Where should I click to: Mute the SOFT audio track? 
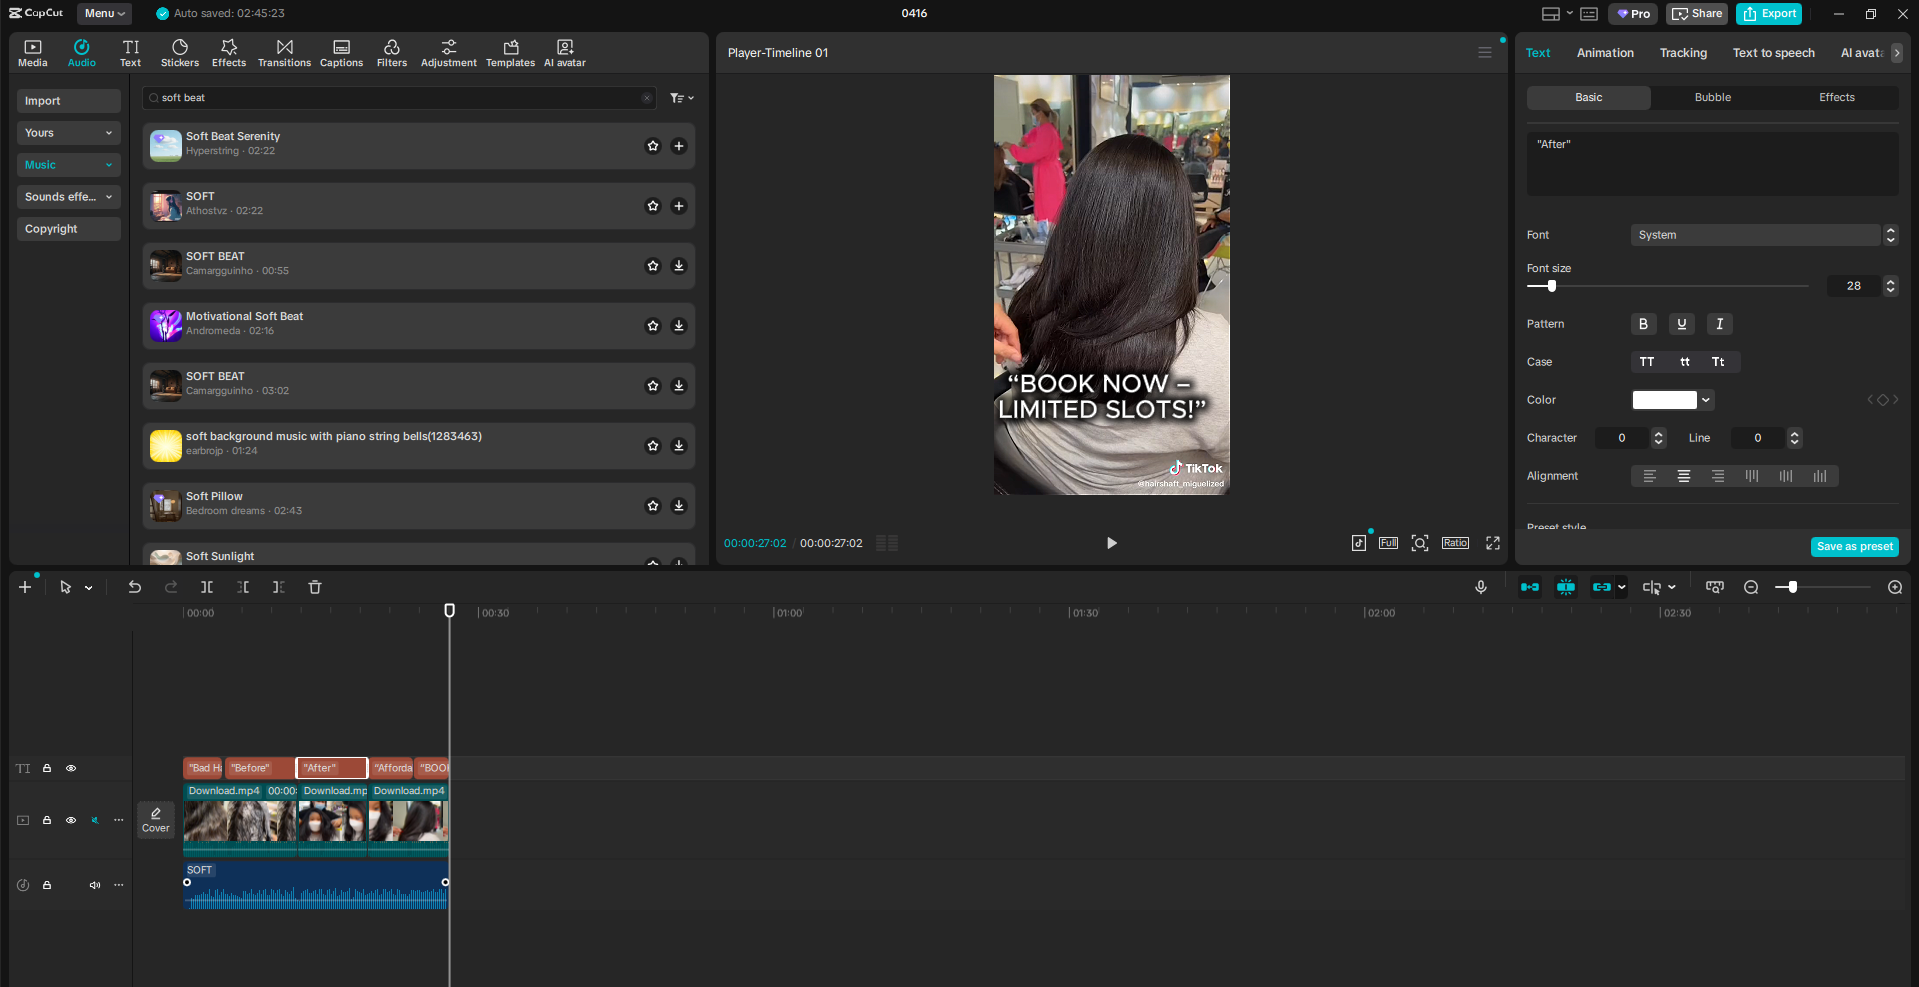95,885
